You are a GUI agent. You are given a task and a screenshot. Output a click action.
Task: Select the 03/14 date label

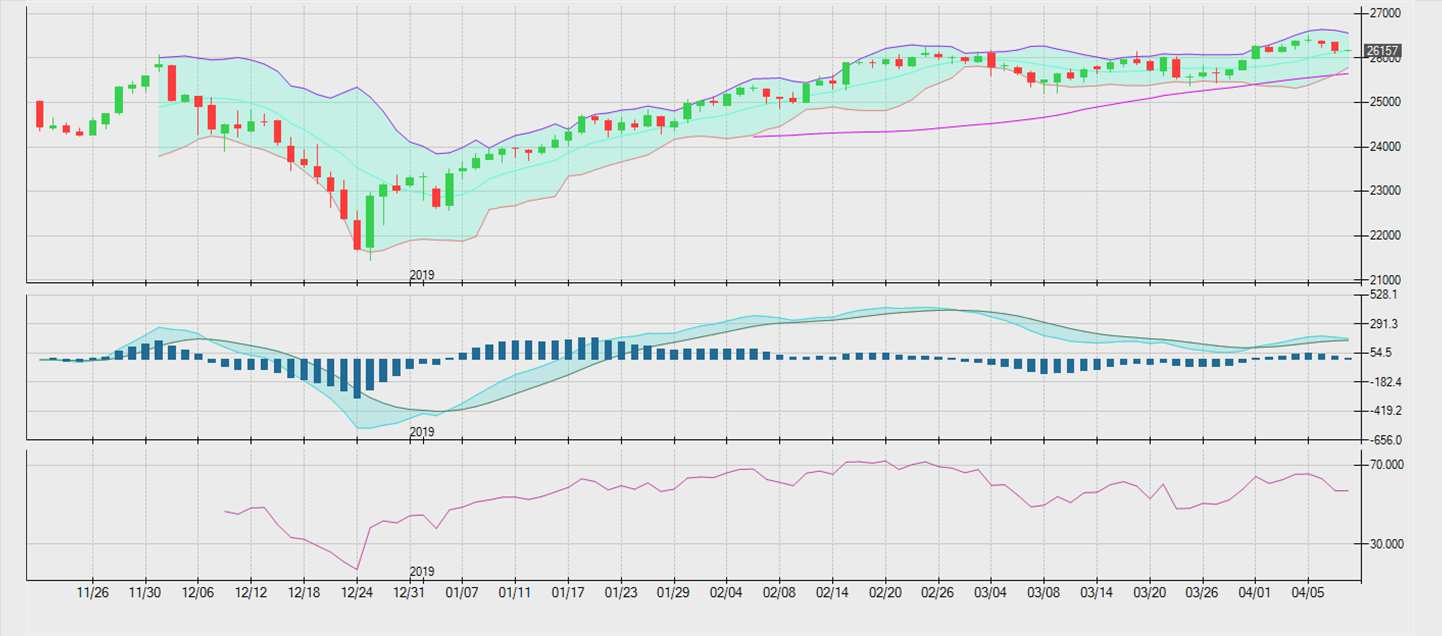pyautogui.click(x=1097, y=591)
